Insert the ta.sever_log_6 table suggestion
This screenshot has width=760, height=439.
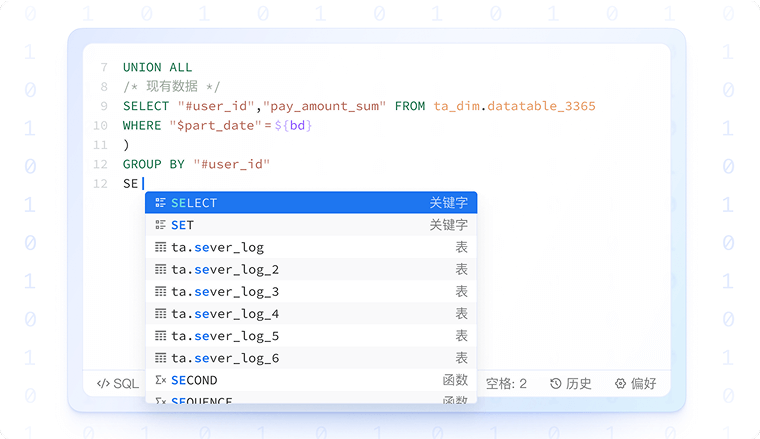coord(225,358)
